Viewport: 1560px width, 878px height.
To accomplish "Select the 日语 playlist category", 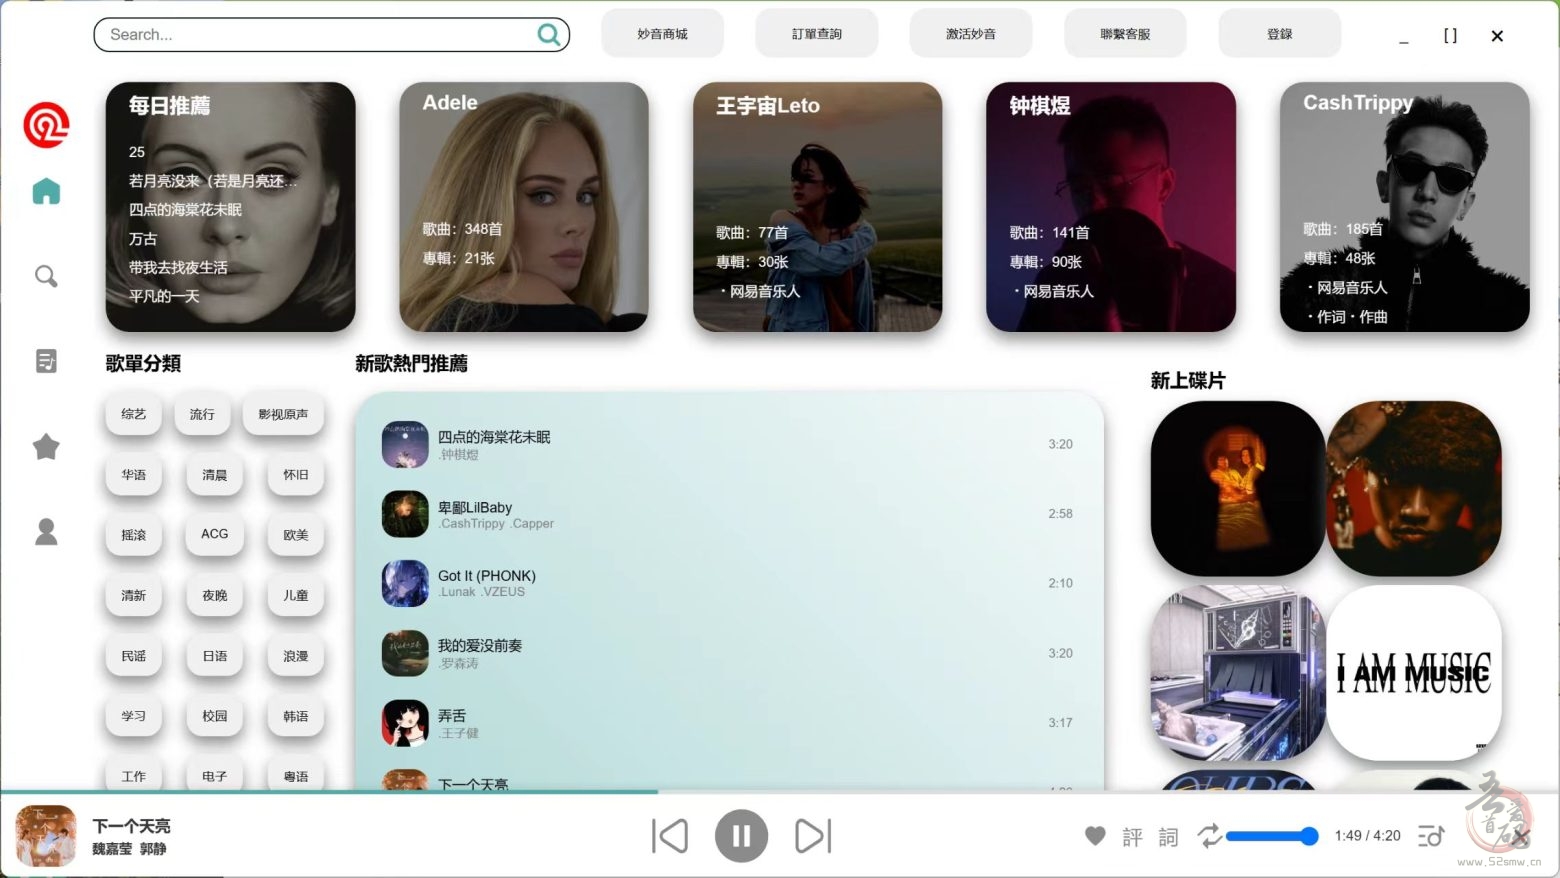I will (x=215, y=656).
